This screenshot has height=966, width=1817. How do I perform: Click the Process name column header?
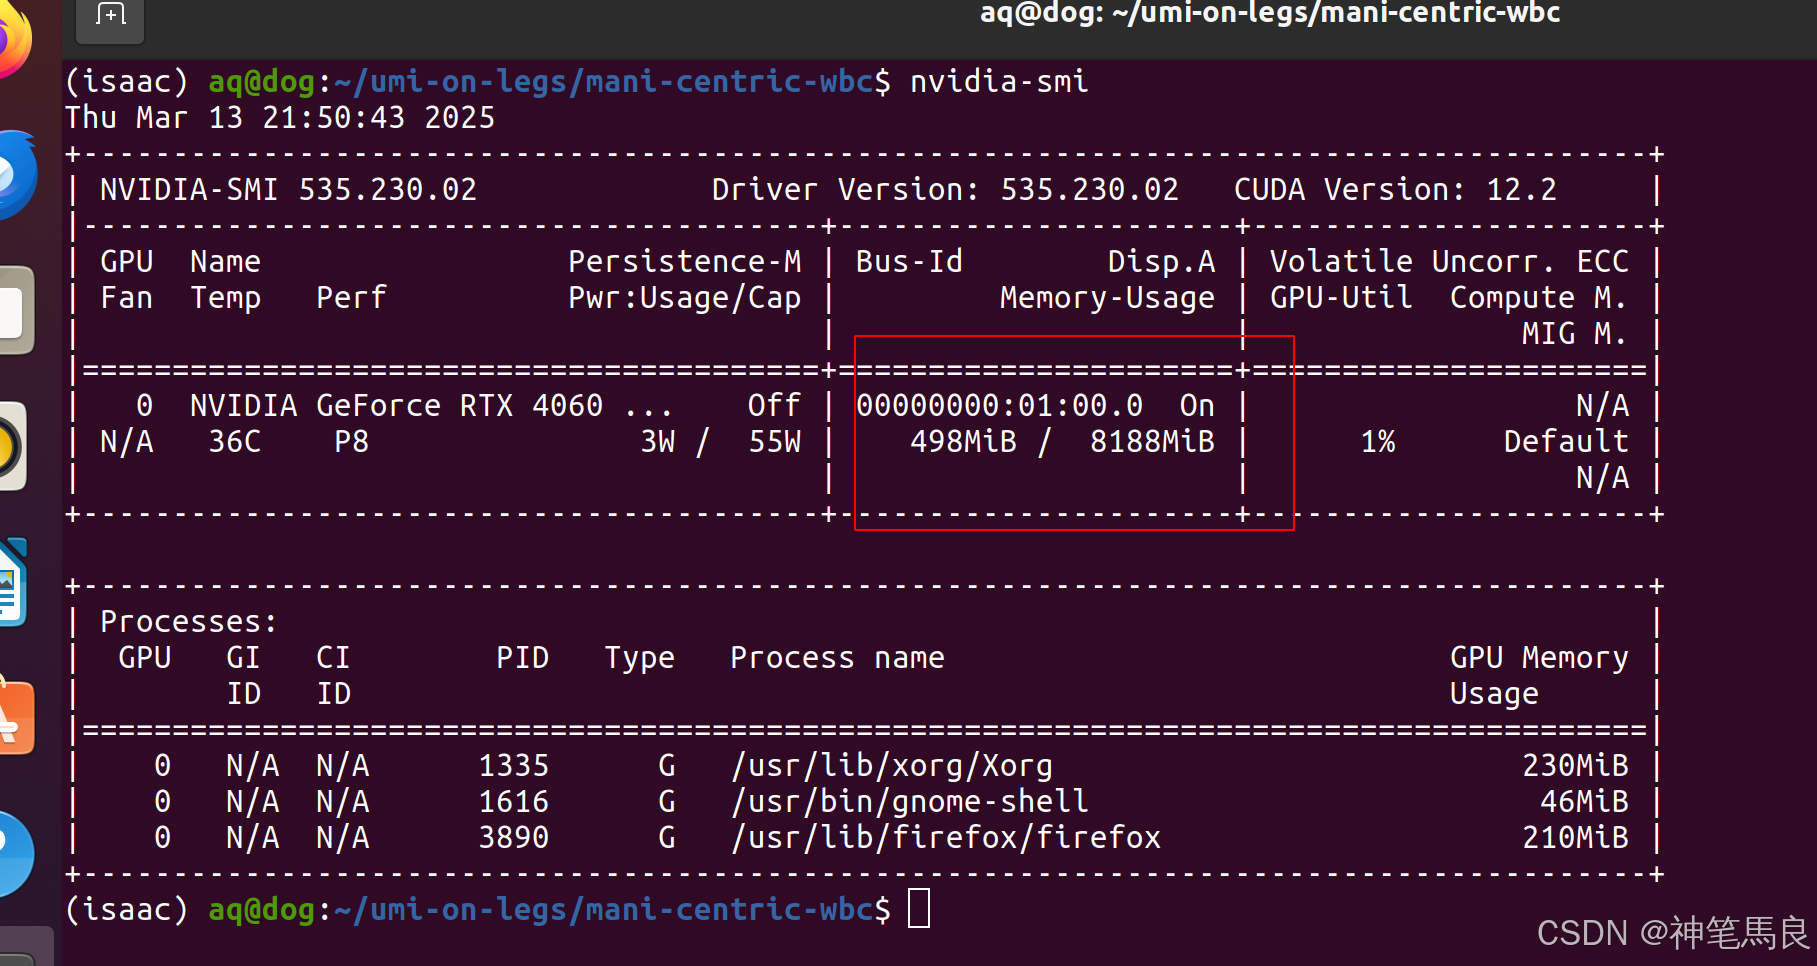[837, 658]
